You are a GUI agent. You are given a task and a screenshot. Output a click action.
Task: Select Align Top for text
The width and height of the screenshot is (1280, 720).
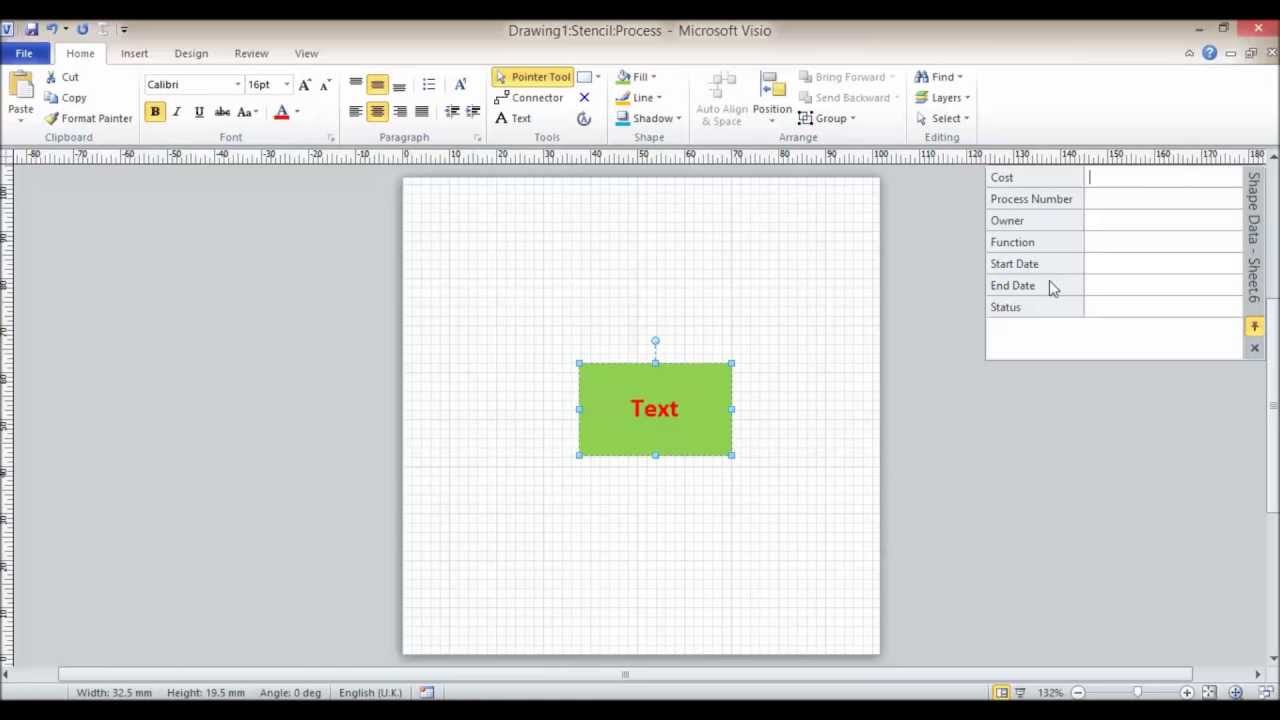[356, 84]
